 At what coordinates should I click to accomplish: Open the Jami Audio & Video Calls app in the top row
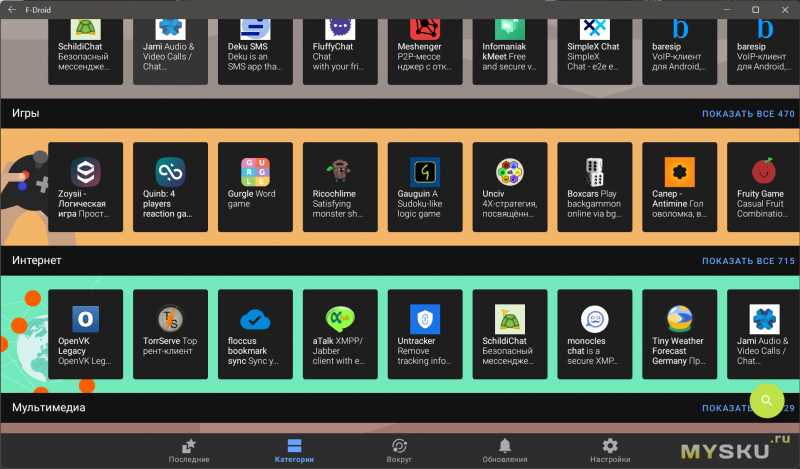click(170, 52)
